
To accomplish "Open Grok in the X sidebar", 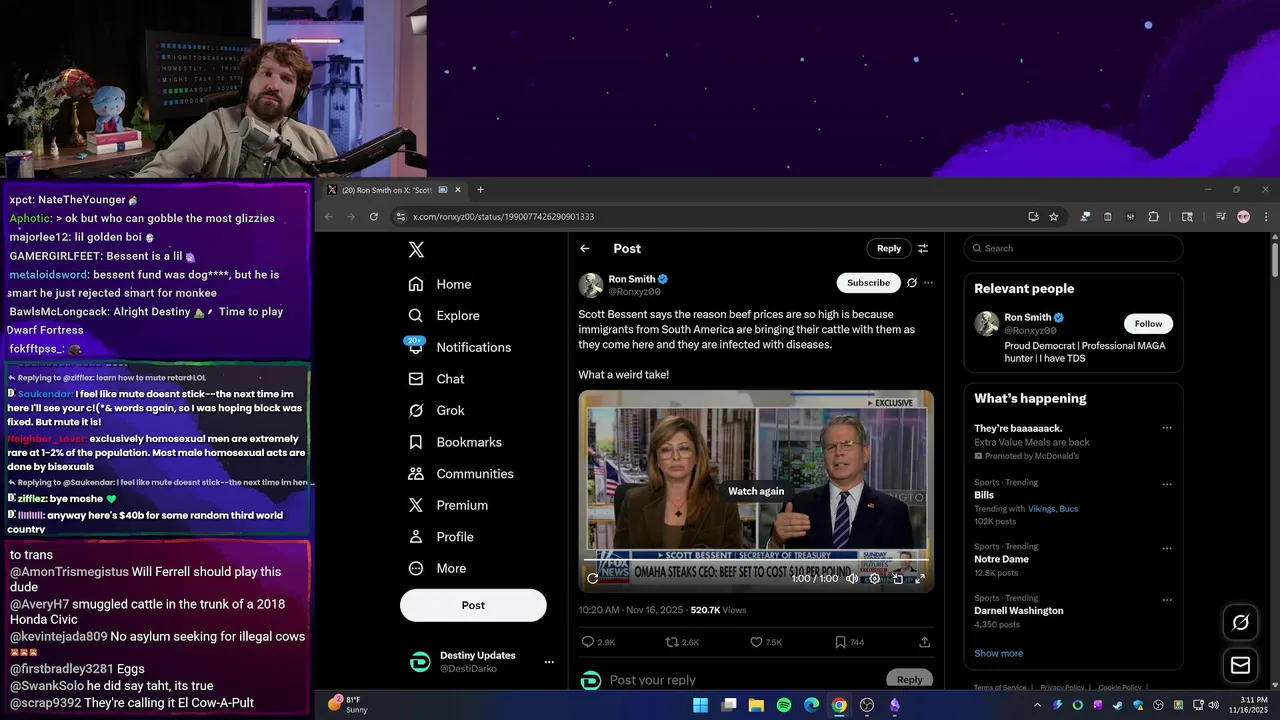I will pos(437,410).
